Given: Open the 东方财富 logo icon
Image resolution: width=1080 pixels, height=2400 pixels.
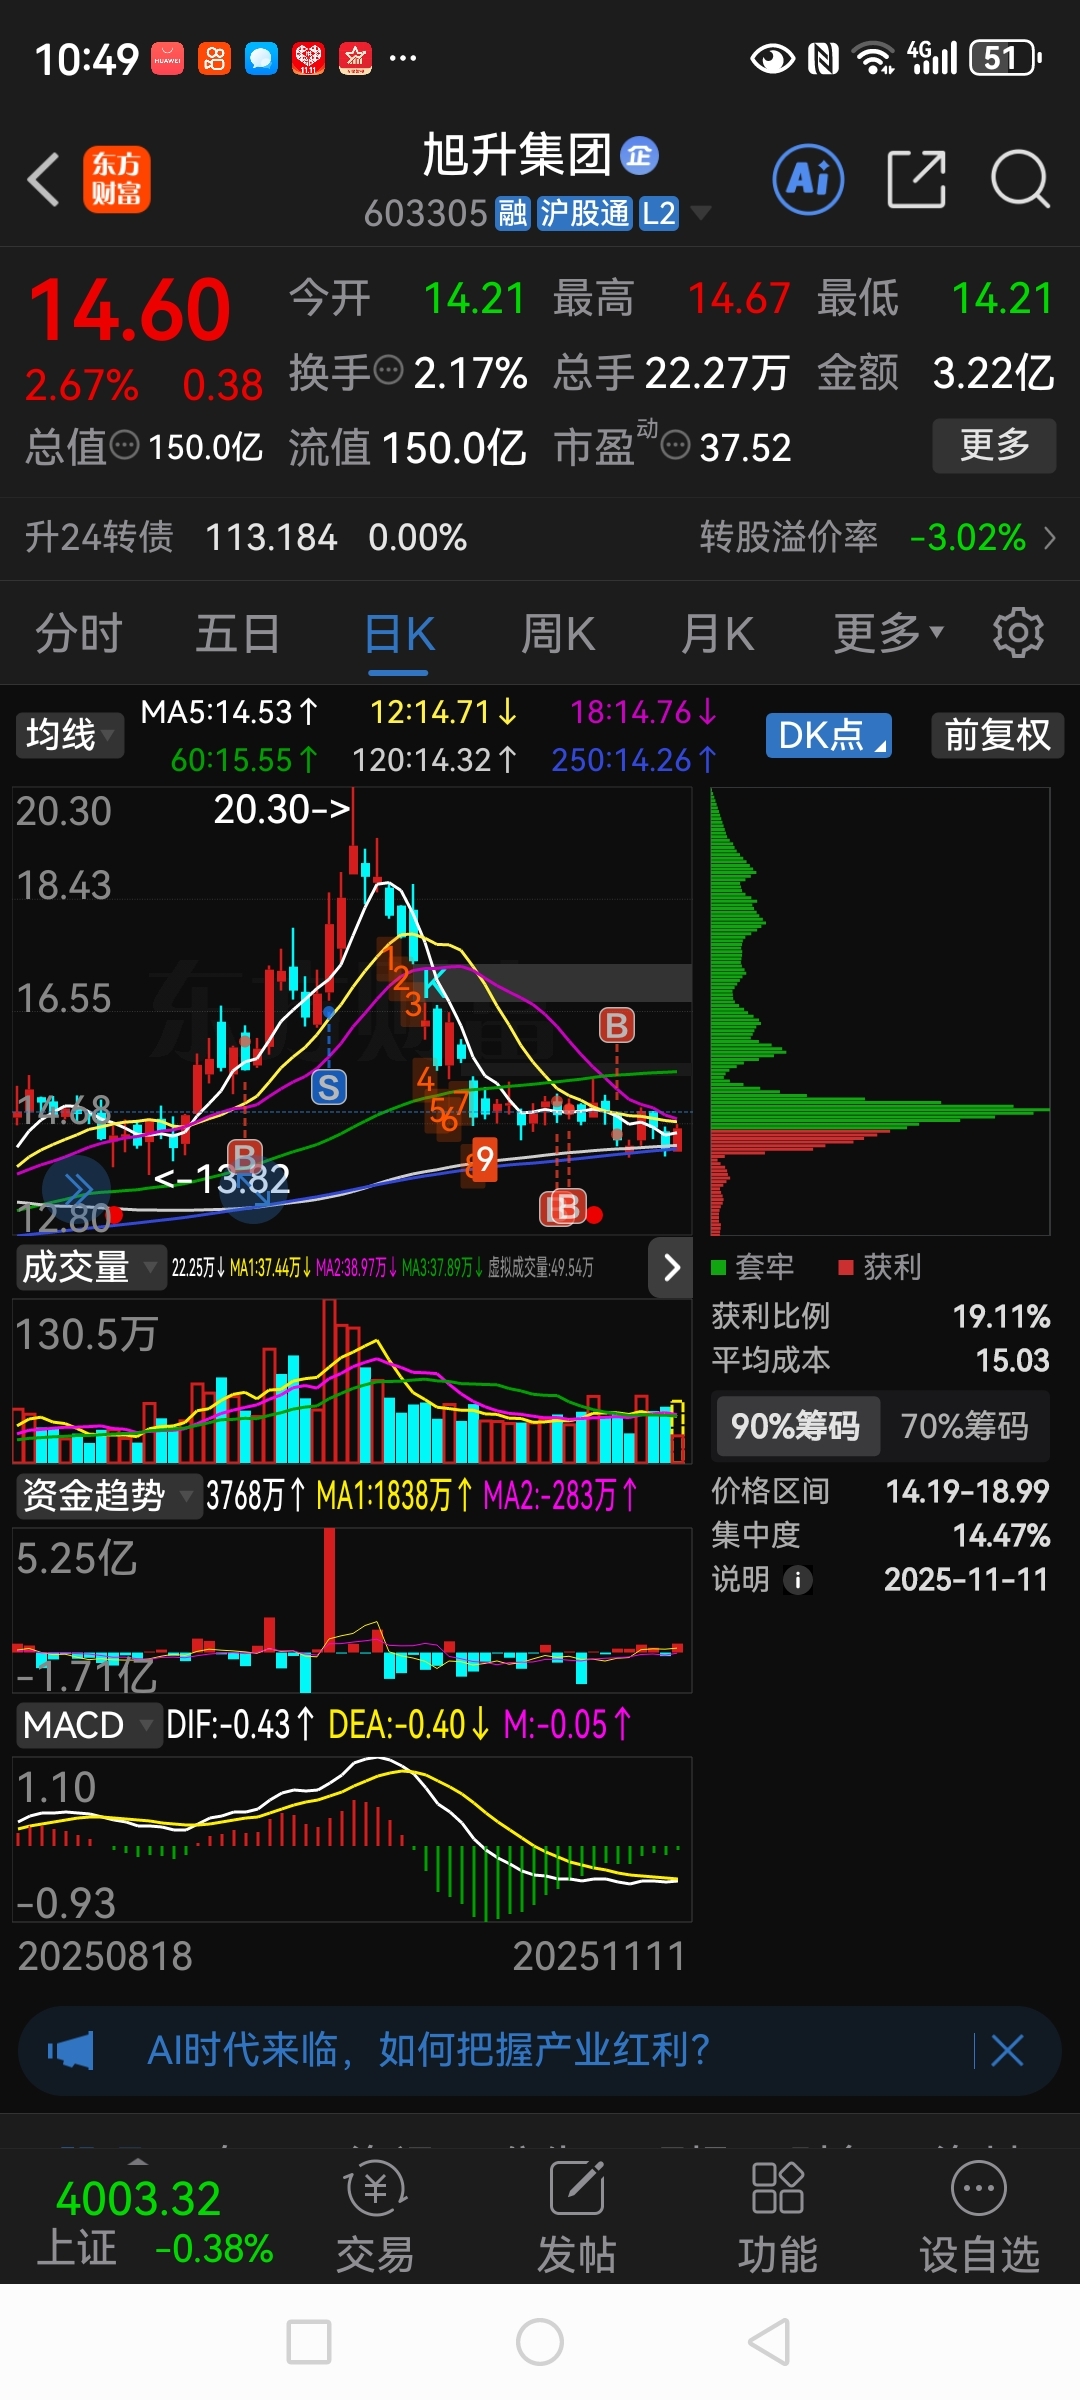Looking at the screenshot, I should [x=117, y=180].
